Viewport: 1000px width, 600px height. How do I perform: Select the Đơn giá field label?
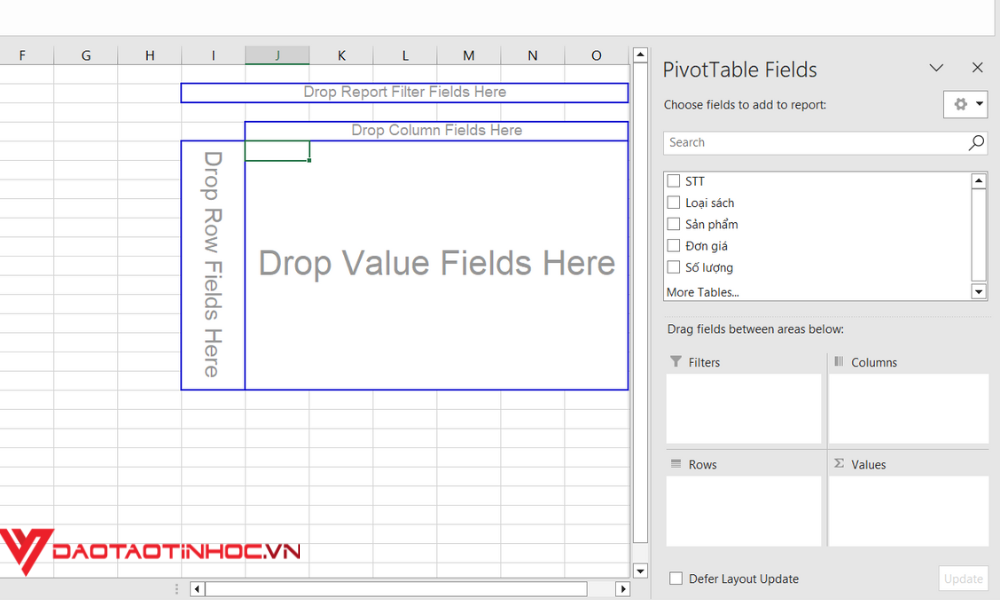point(706,245)
